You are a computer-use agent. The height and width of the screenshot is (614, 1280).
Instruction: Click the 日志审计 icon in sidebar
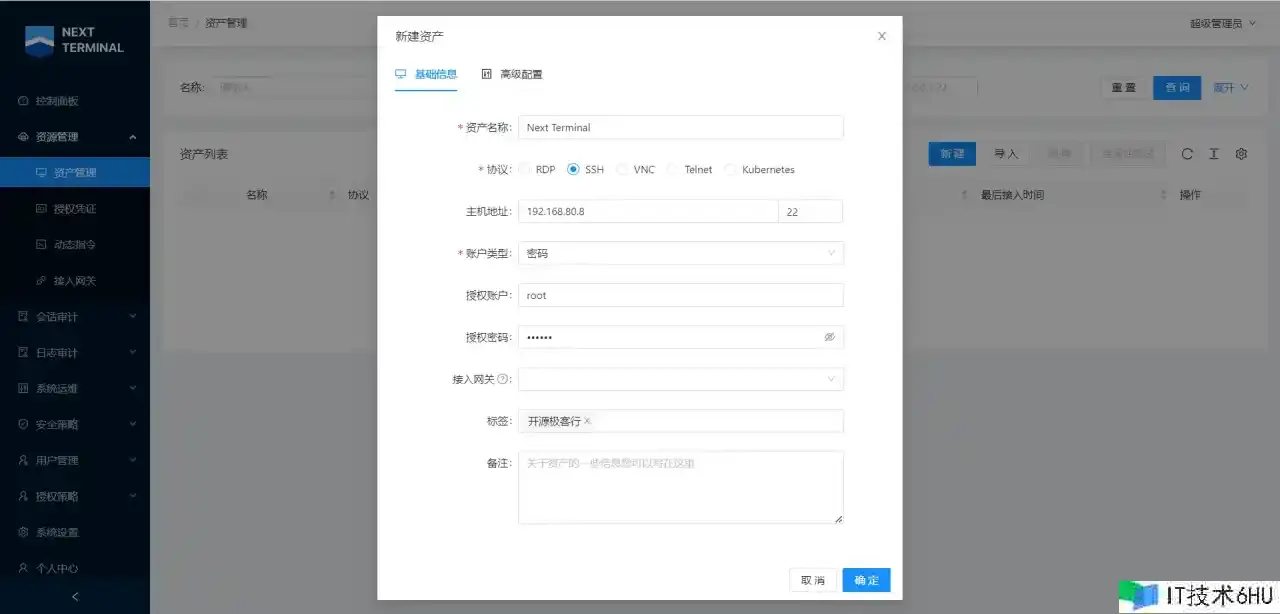coord(24,353)
